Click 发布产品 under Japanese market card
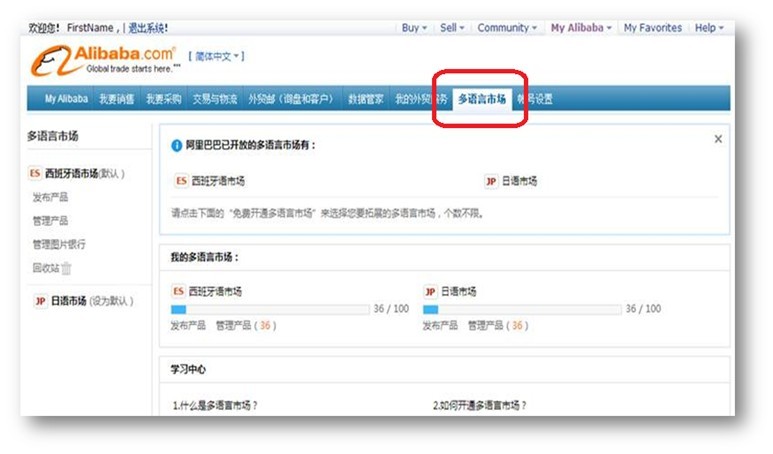This screenshot has height=454, width=773. tap(440, 325)
